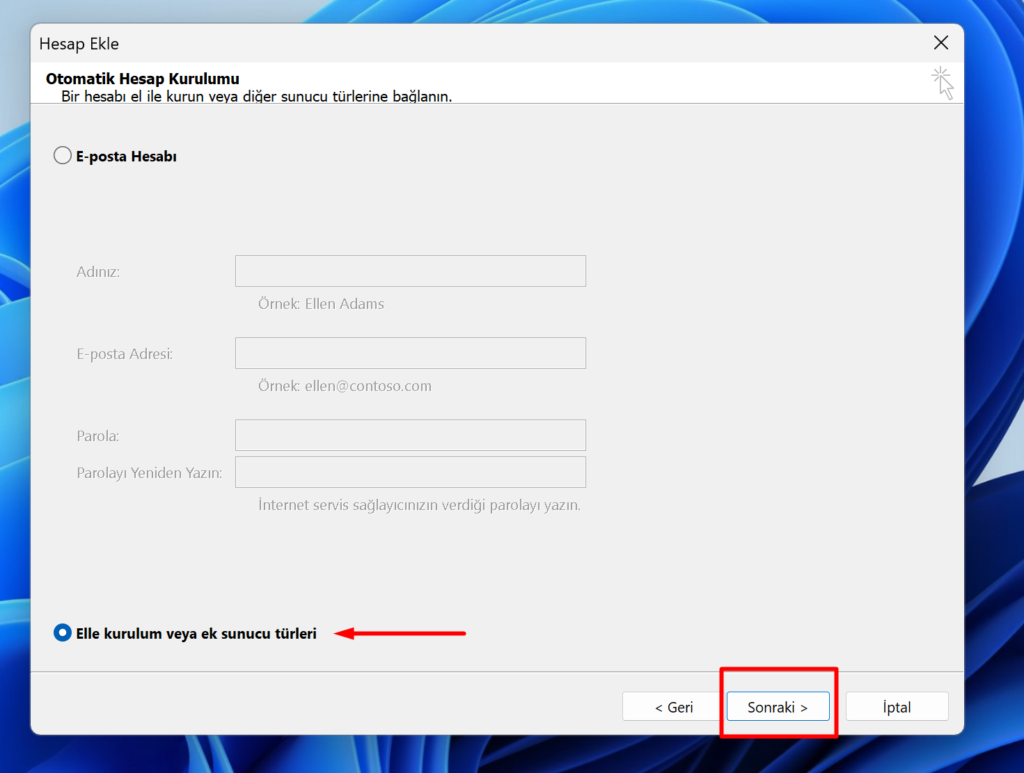Click the Adınız: label
The width and height of the screenshot is (1024, 773).
click(x=98, y=272)
